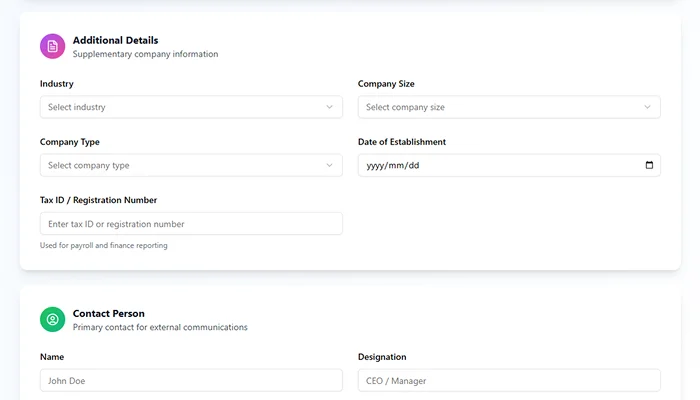Expand the Select company size dropdown

click(508, 107)
